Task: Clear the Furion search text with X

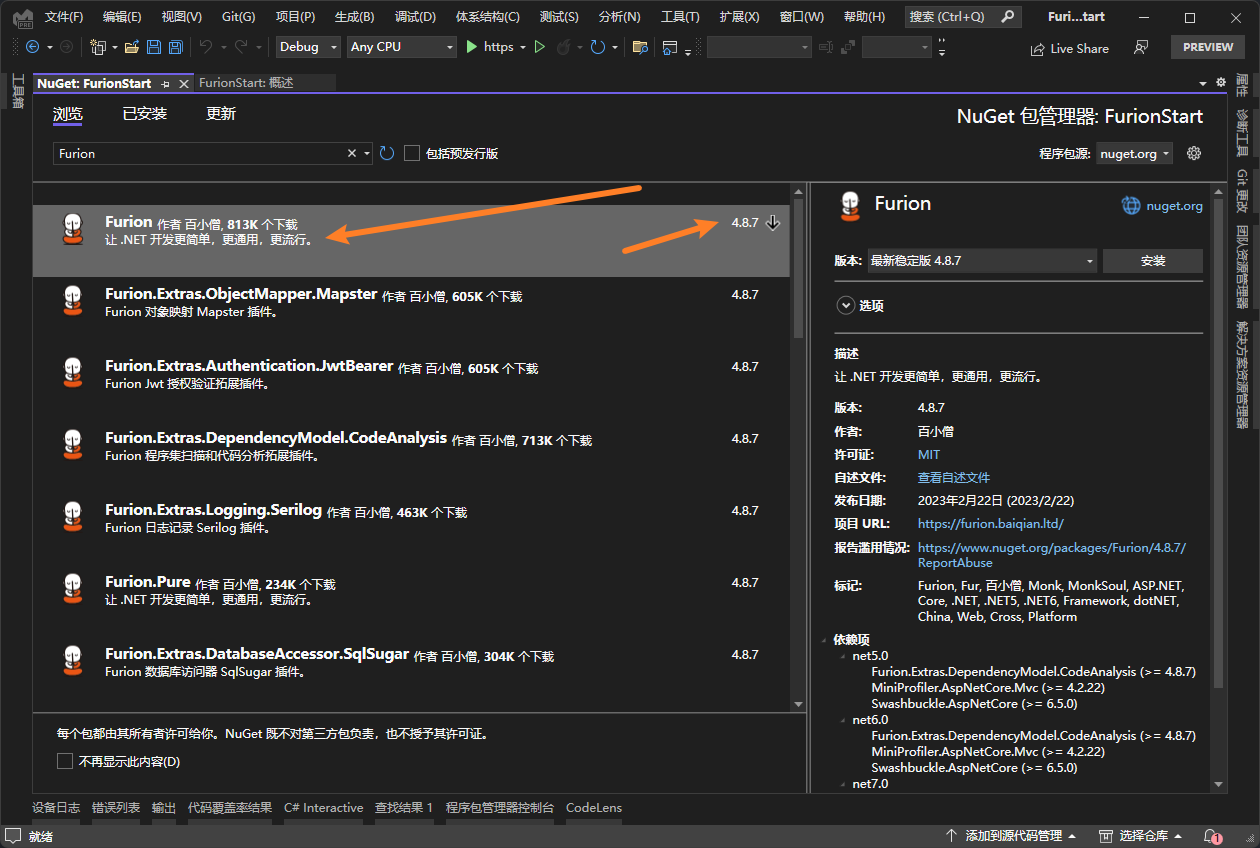Action: [352, 153]
